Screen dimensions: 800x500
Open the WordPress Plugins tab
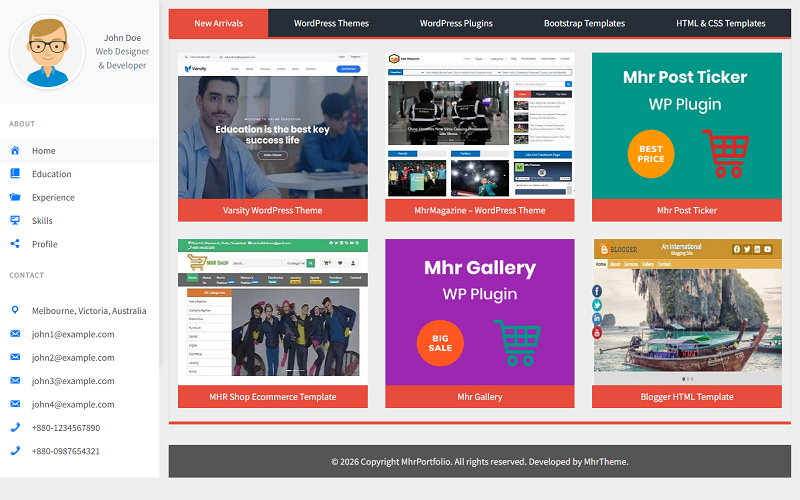coord(456,23)
